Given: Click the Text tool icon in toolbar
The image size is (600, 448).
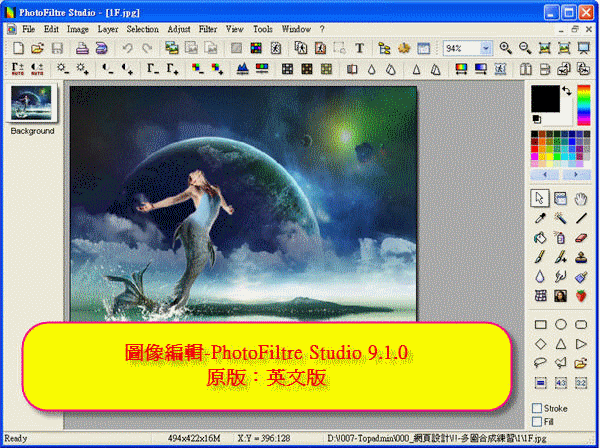Looking at the screenshot, I should (x=358, y=48).
